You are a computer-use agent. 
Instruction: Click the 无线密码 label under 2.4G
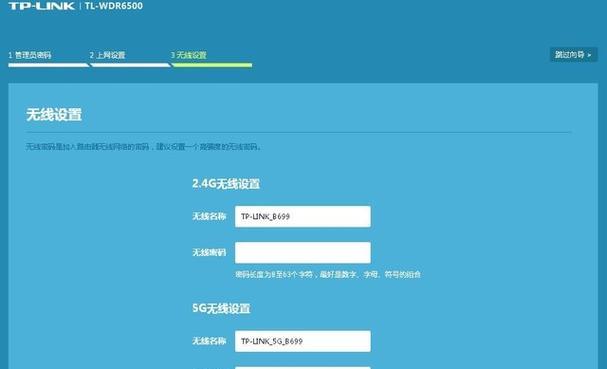[209, 252]
